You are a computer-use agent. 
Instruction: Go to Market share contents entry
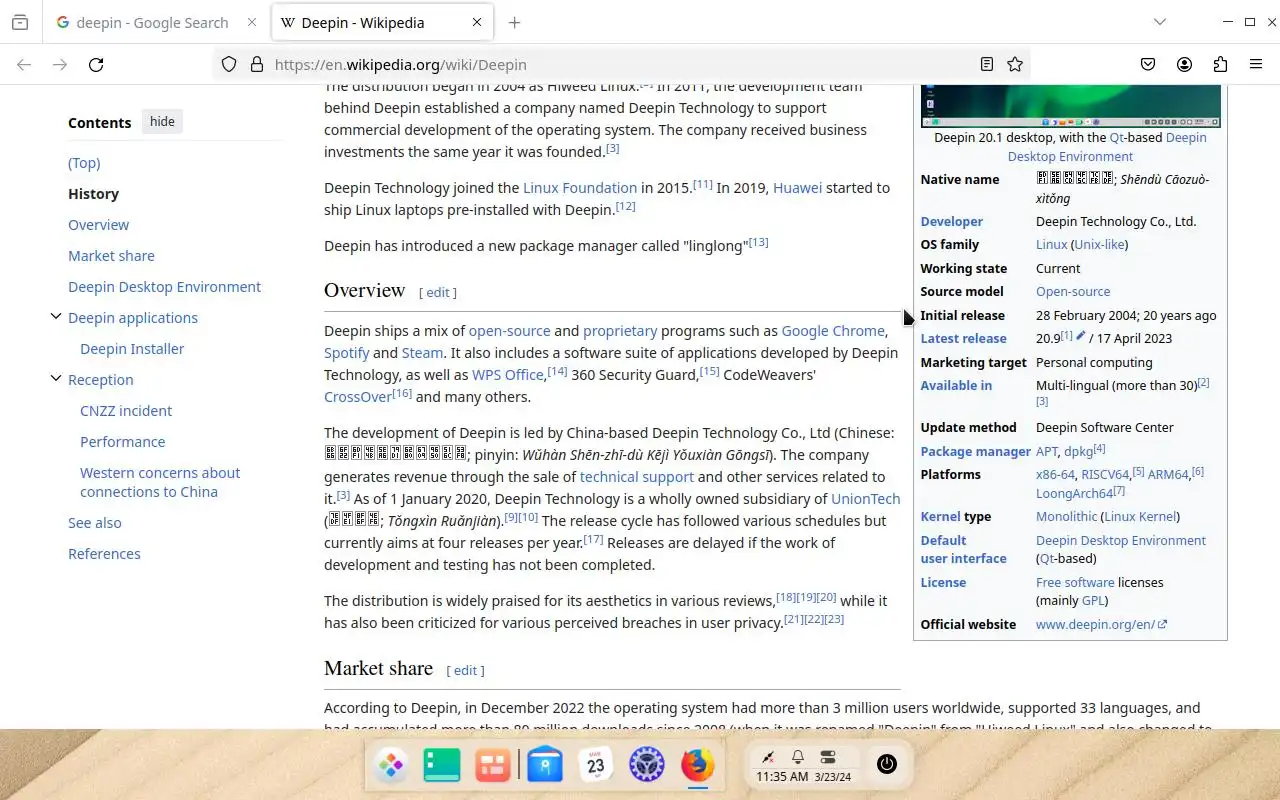click(x=111, y=256)
